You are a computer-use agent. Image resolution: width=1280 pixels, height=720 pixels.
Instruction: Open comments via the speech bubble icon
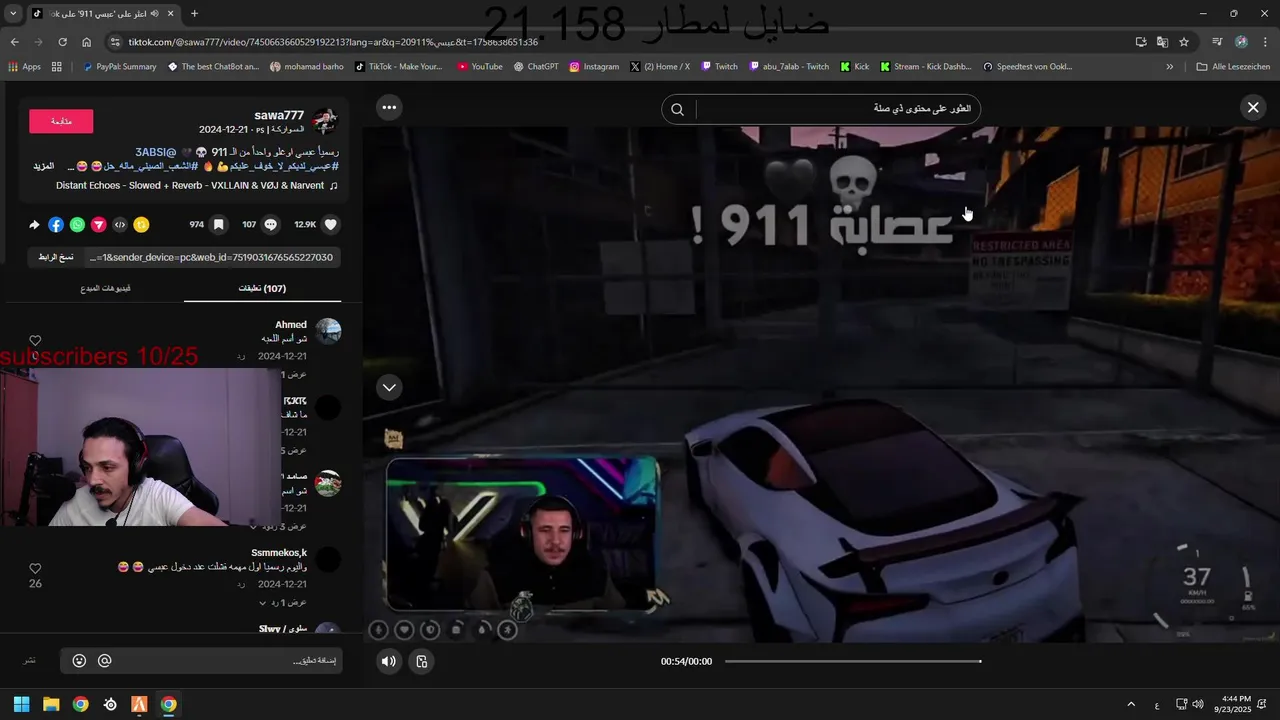(270, 225)
